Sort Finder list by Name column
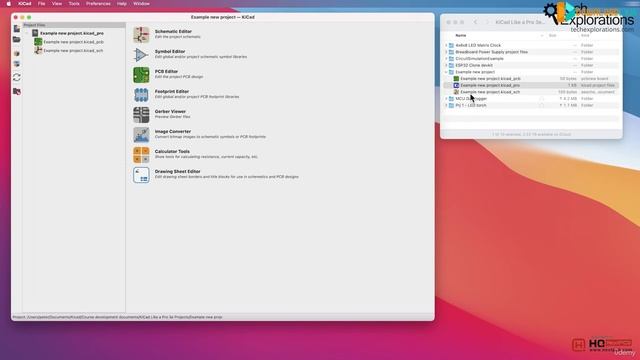640x360 pixels. point(461,36)
